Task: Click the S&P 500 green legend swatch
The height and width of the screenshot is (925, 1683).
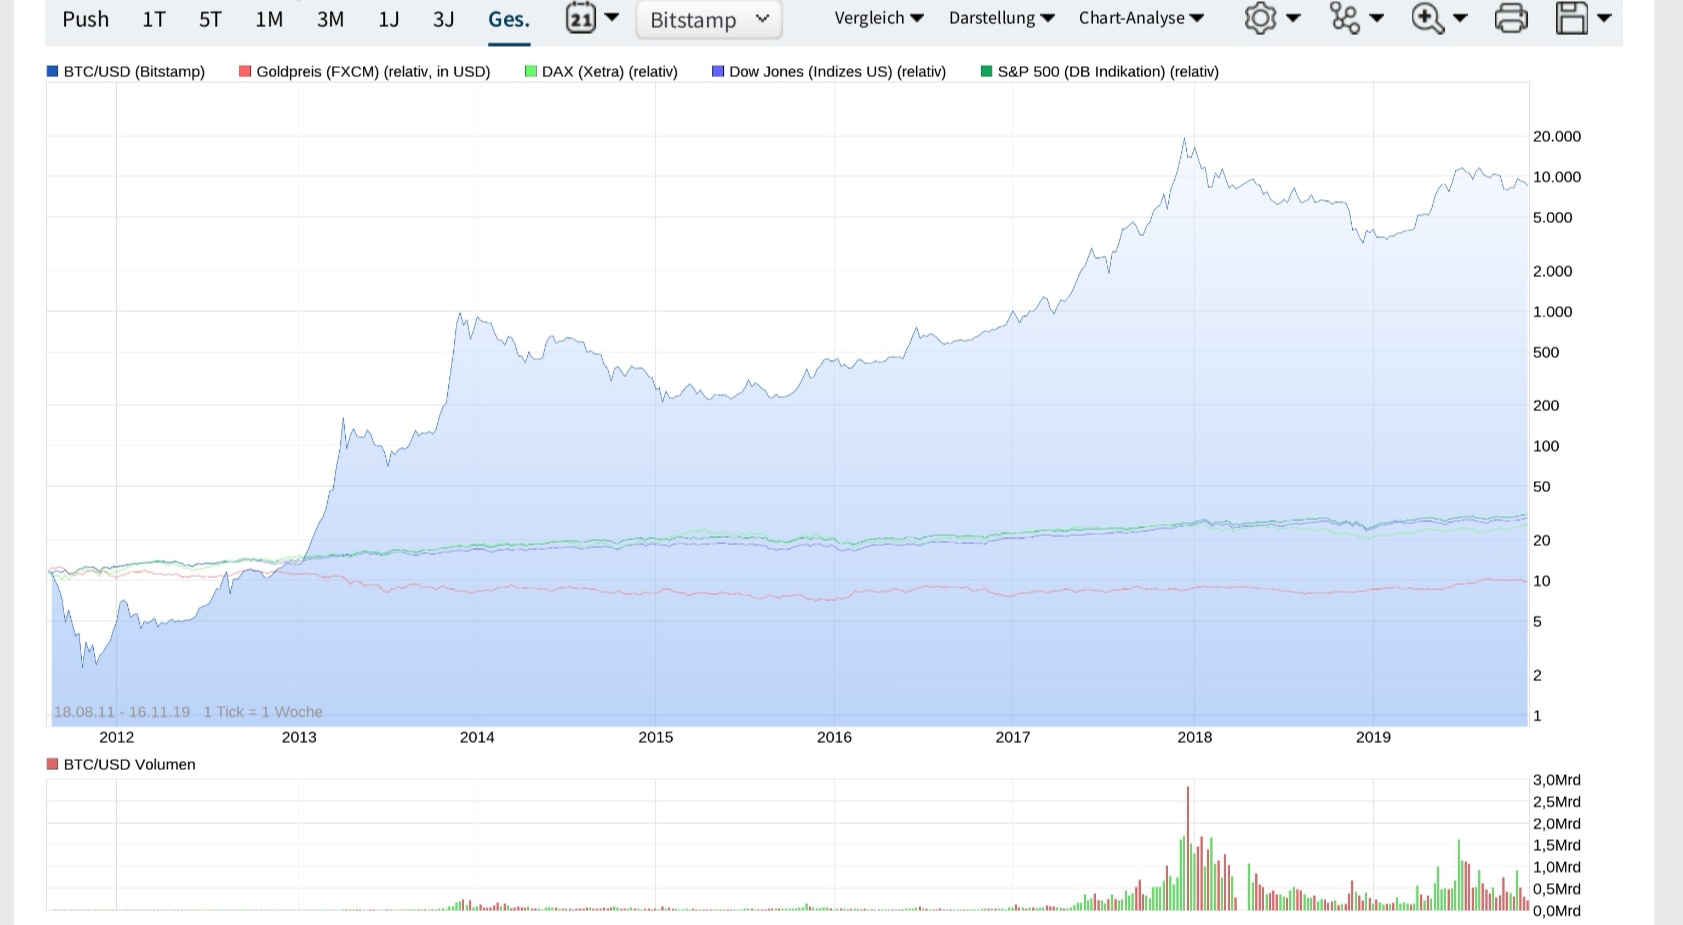Action: tap(987, 71)
